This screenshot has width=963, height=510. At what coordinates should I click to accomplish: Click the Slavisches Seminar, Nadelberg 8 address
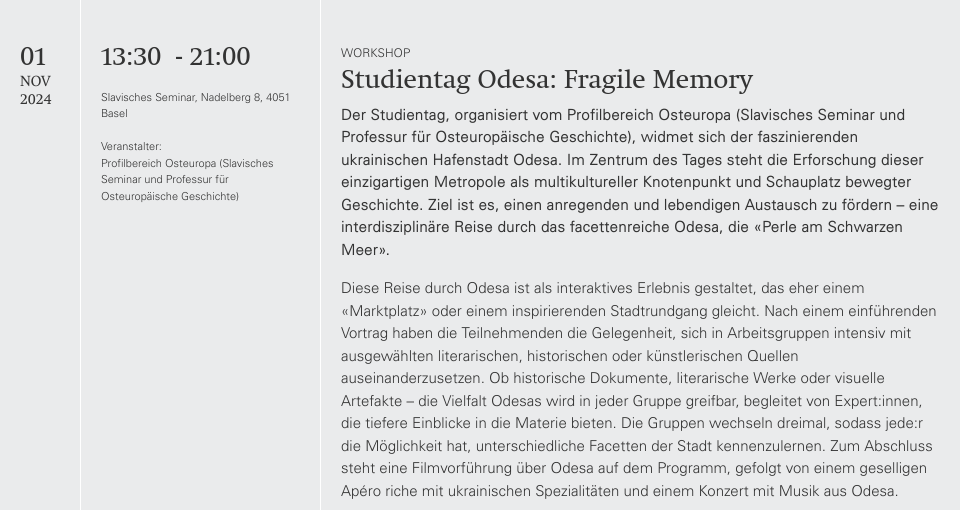pyautogui.click(x=195, y=98)
